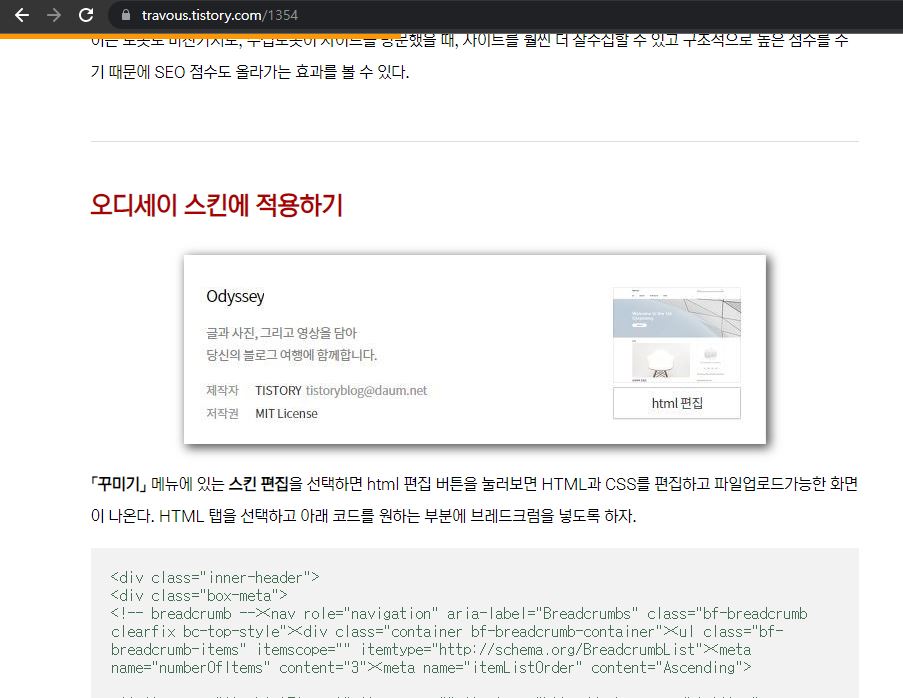Click the HTML 탭을 선택하고 sentence

coord(397,515)
